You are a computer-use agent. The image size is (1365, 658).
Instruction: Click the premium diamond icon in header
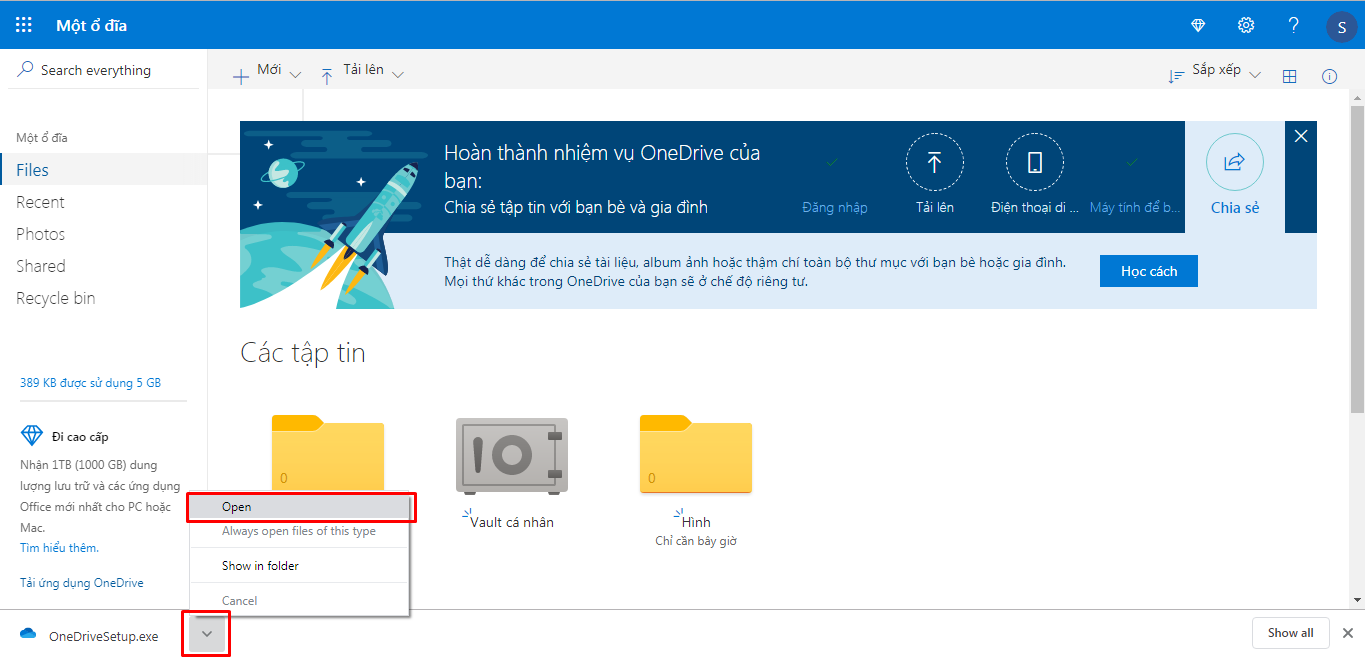[x=1199, y=25]
